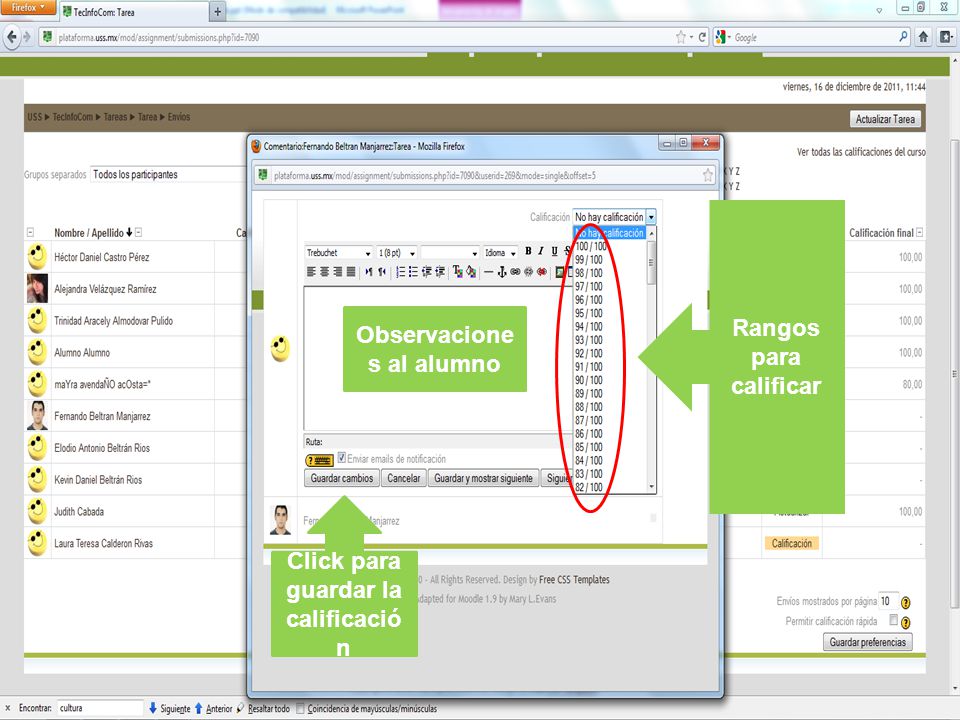Apply underline in the comment editor

pyautogui.click(x=554, y=252)
